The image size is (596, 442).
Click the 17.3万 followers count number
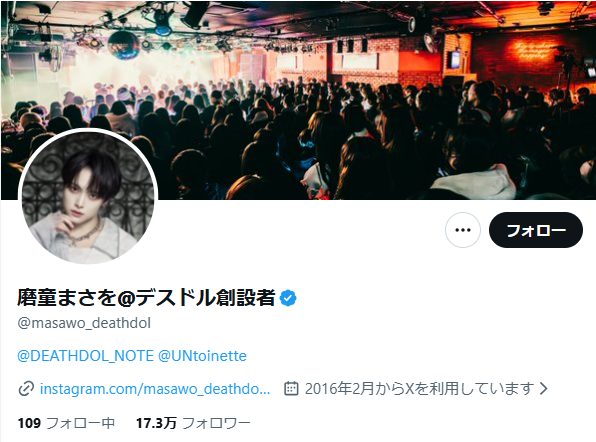156,423
